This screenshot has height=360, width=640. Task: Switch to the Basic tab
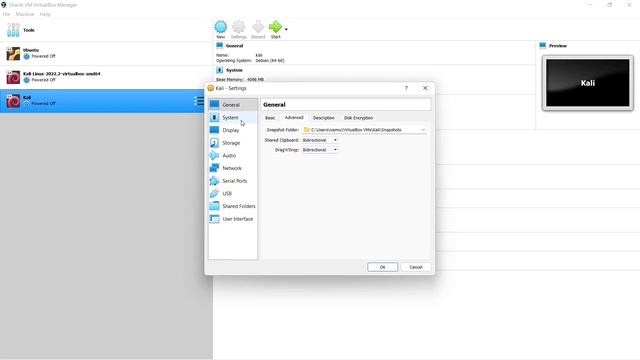coord(270,118)
